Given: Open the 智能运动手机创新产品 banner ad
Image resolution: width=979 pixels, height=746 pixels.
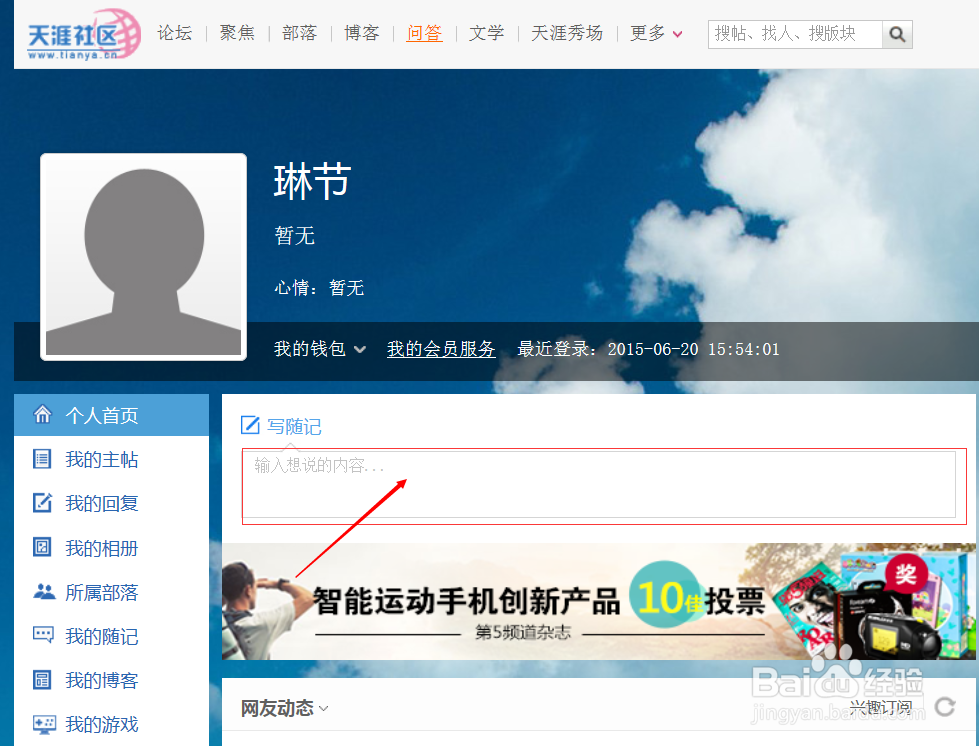Looking at the screenshot, I should click(x=599, y=601).
